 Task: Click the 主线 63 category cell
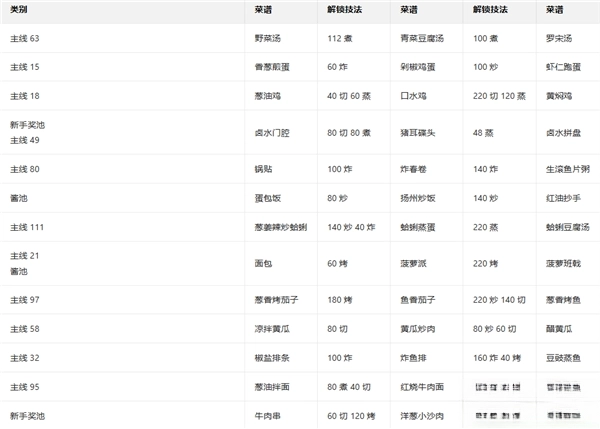point(24,38)
